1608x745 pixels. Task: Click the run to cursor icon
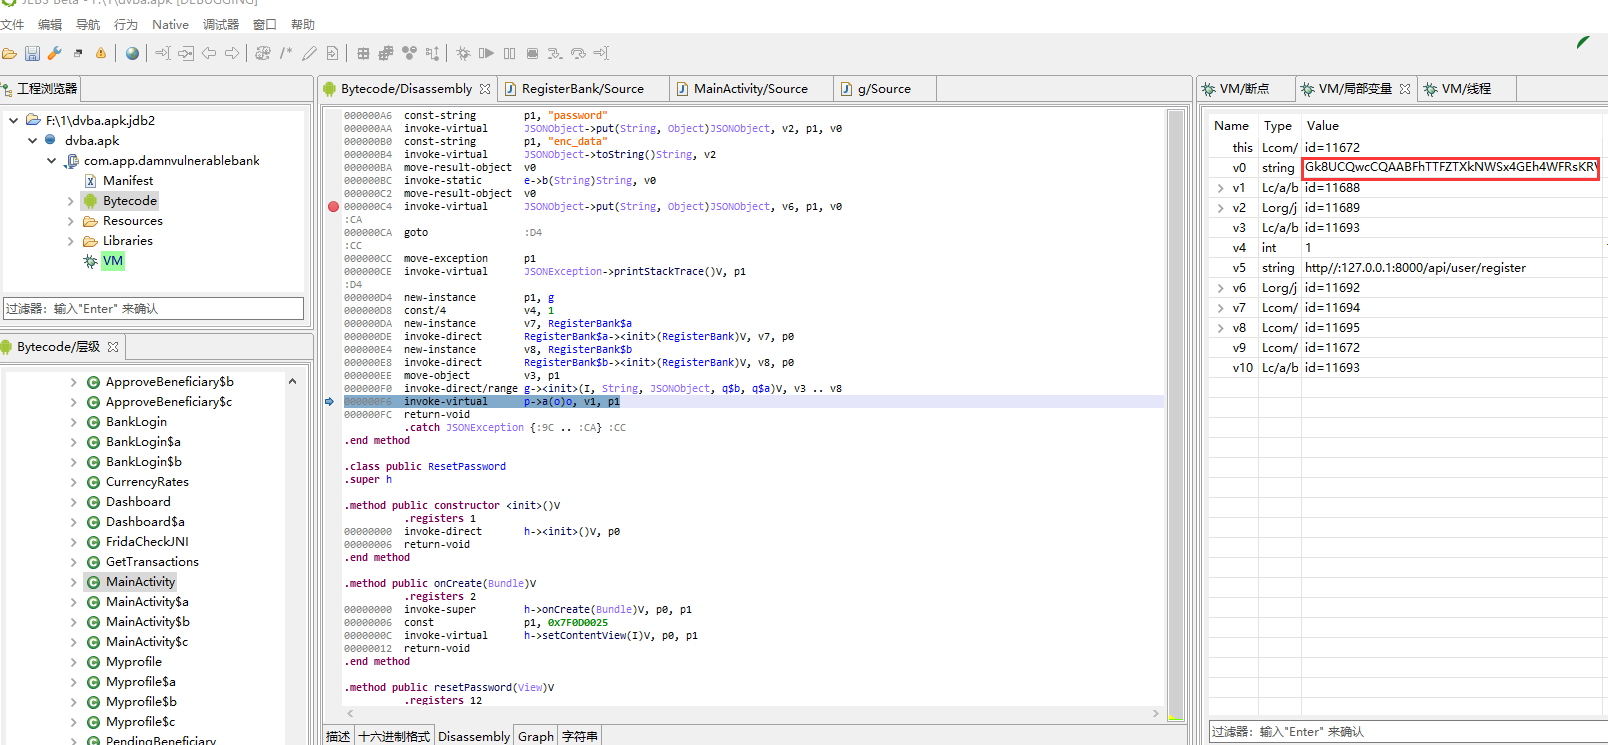click(x=601, y=53)
